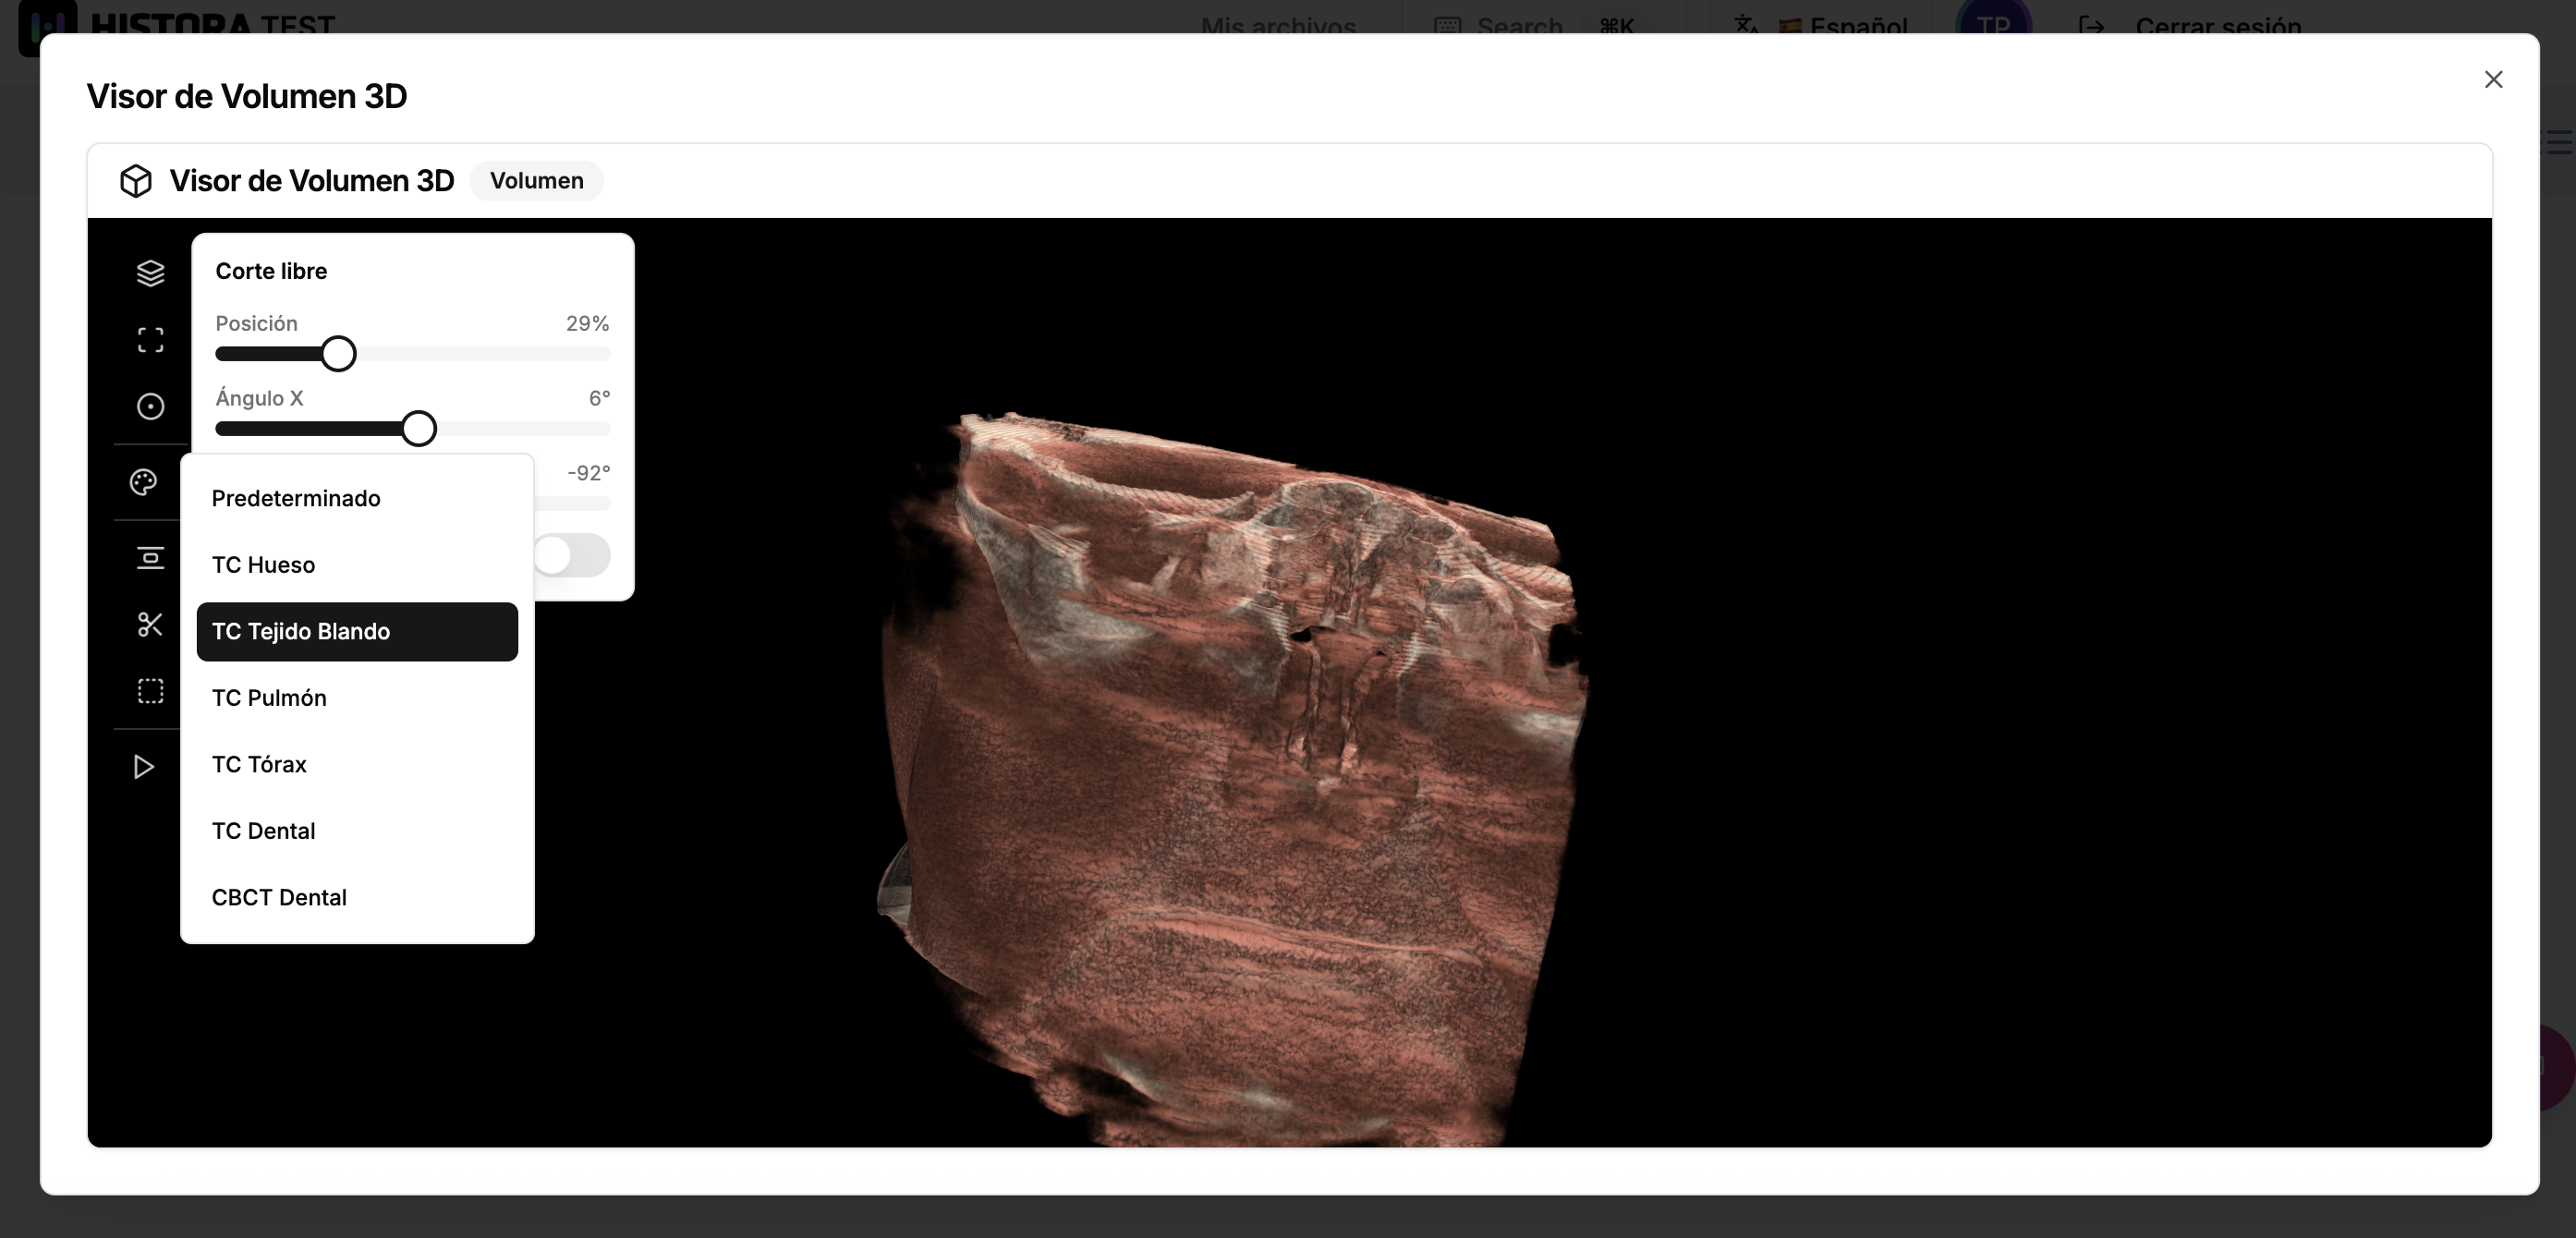Start playback with the play triangle icon

tap(143, 767)
